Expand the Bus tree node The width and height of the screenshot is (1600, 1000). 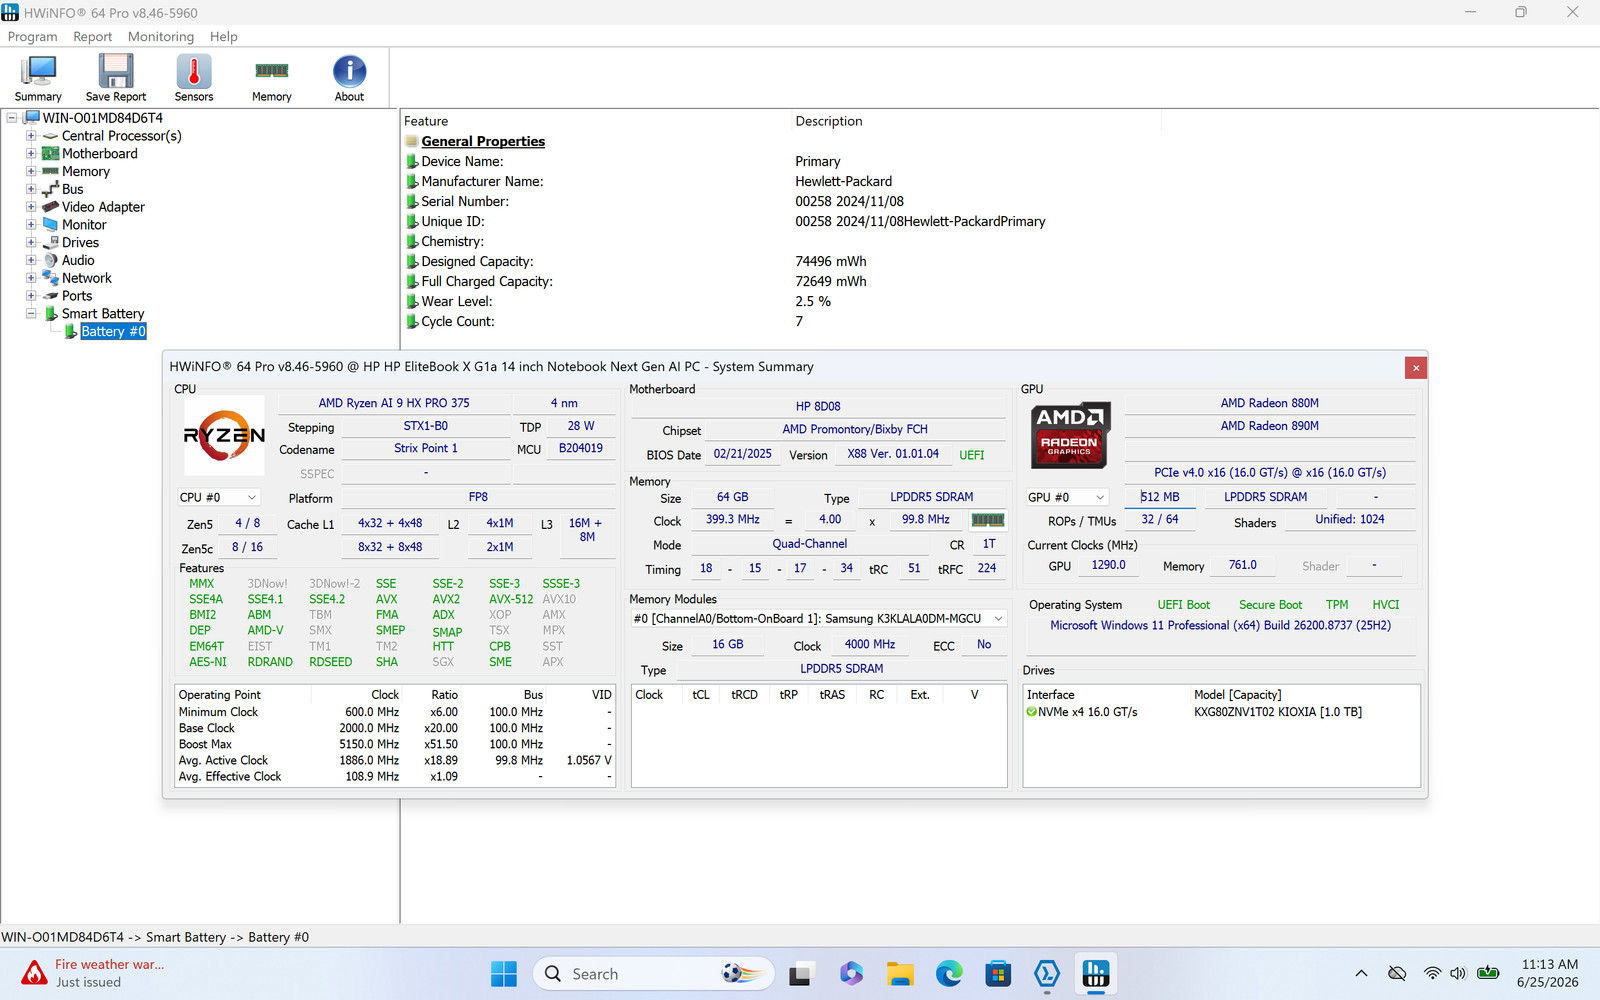click(31, 189)
